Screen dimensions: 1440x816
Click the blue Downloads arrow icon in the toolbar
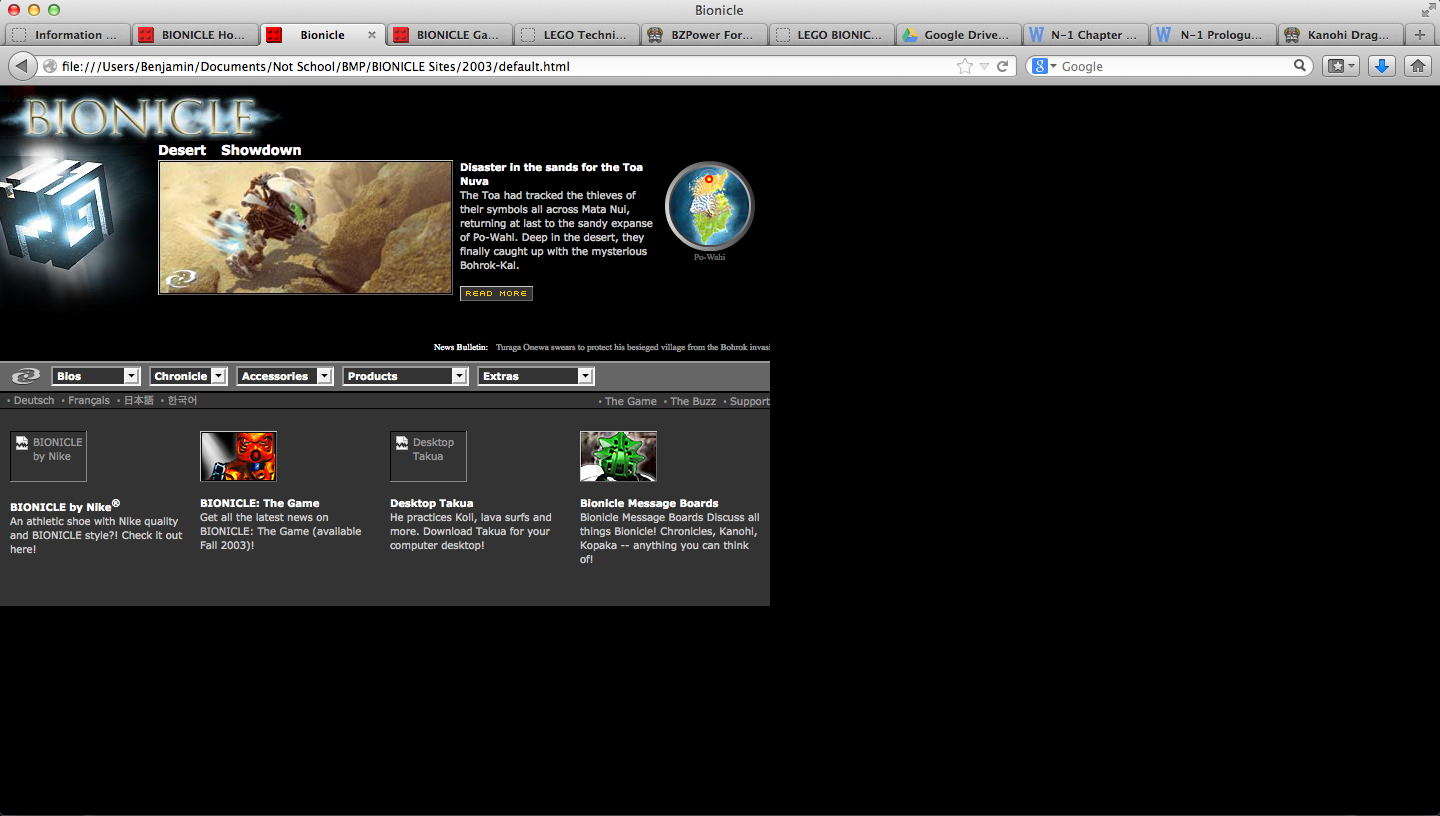point(1381,65)
